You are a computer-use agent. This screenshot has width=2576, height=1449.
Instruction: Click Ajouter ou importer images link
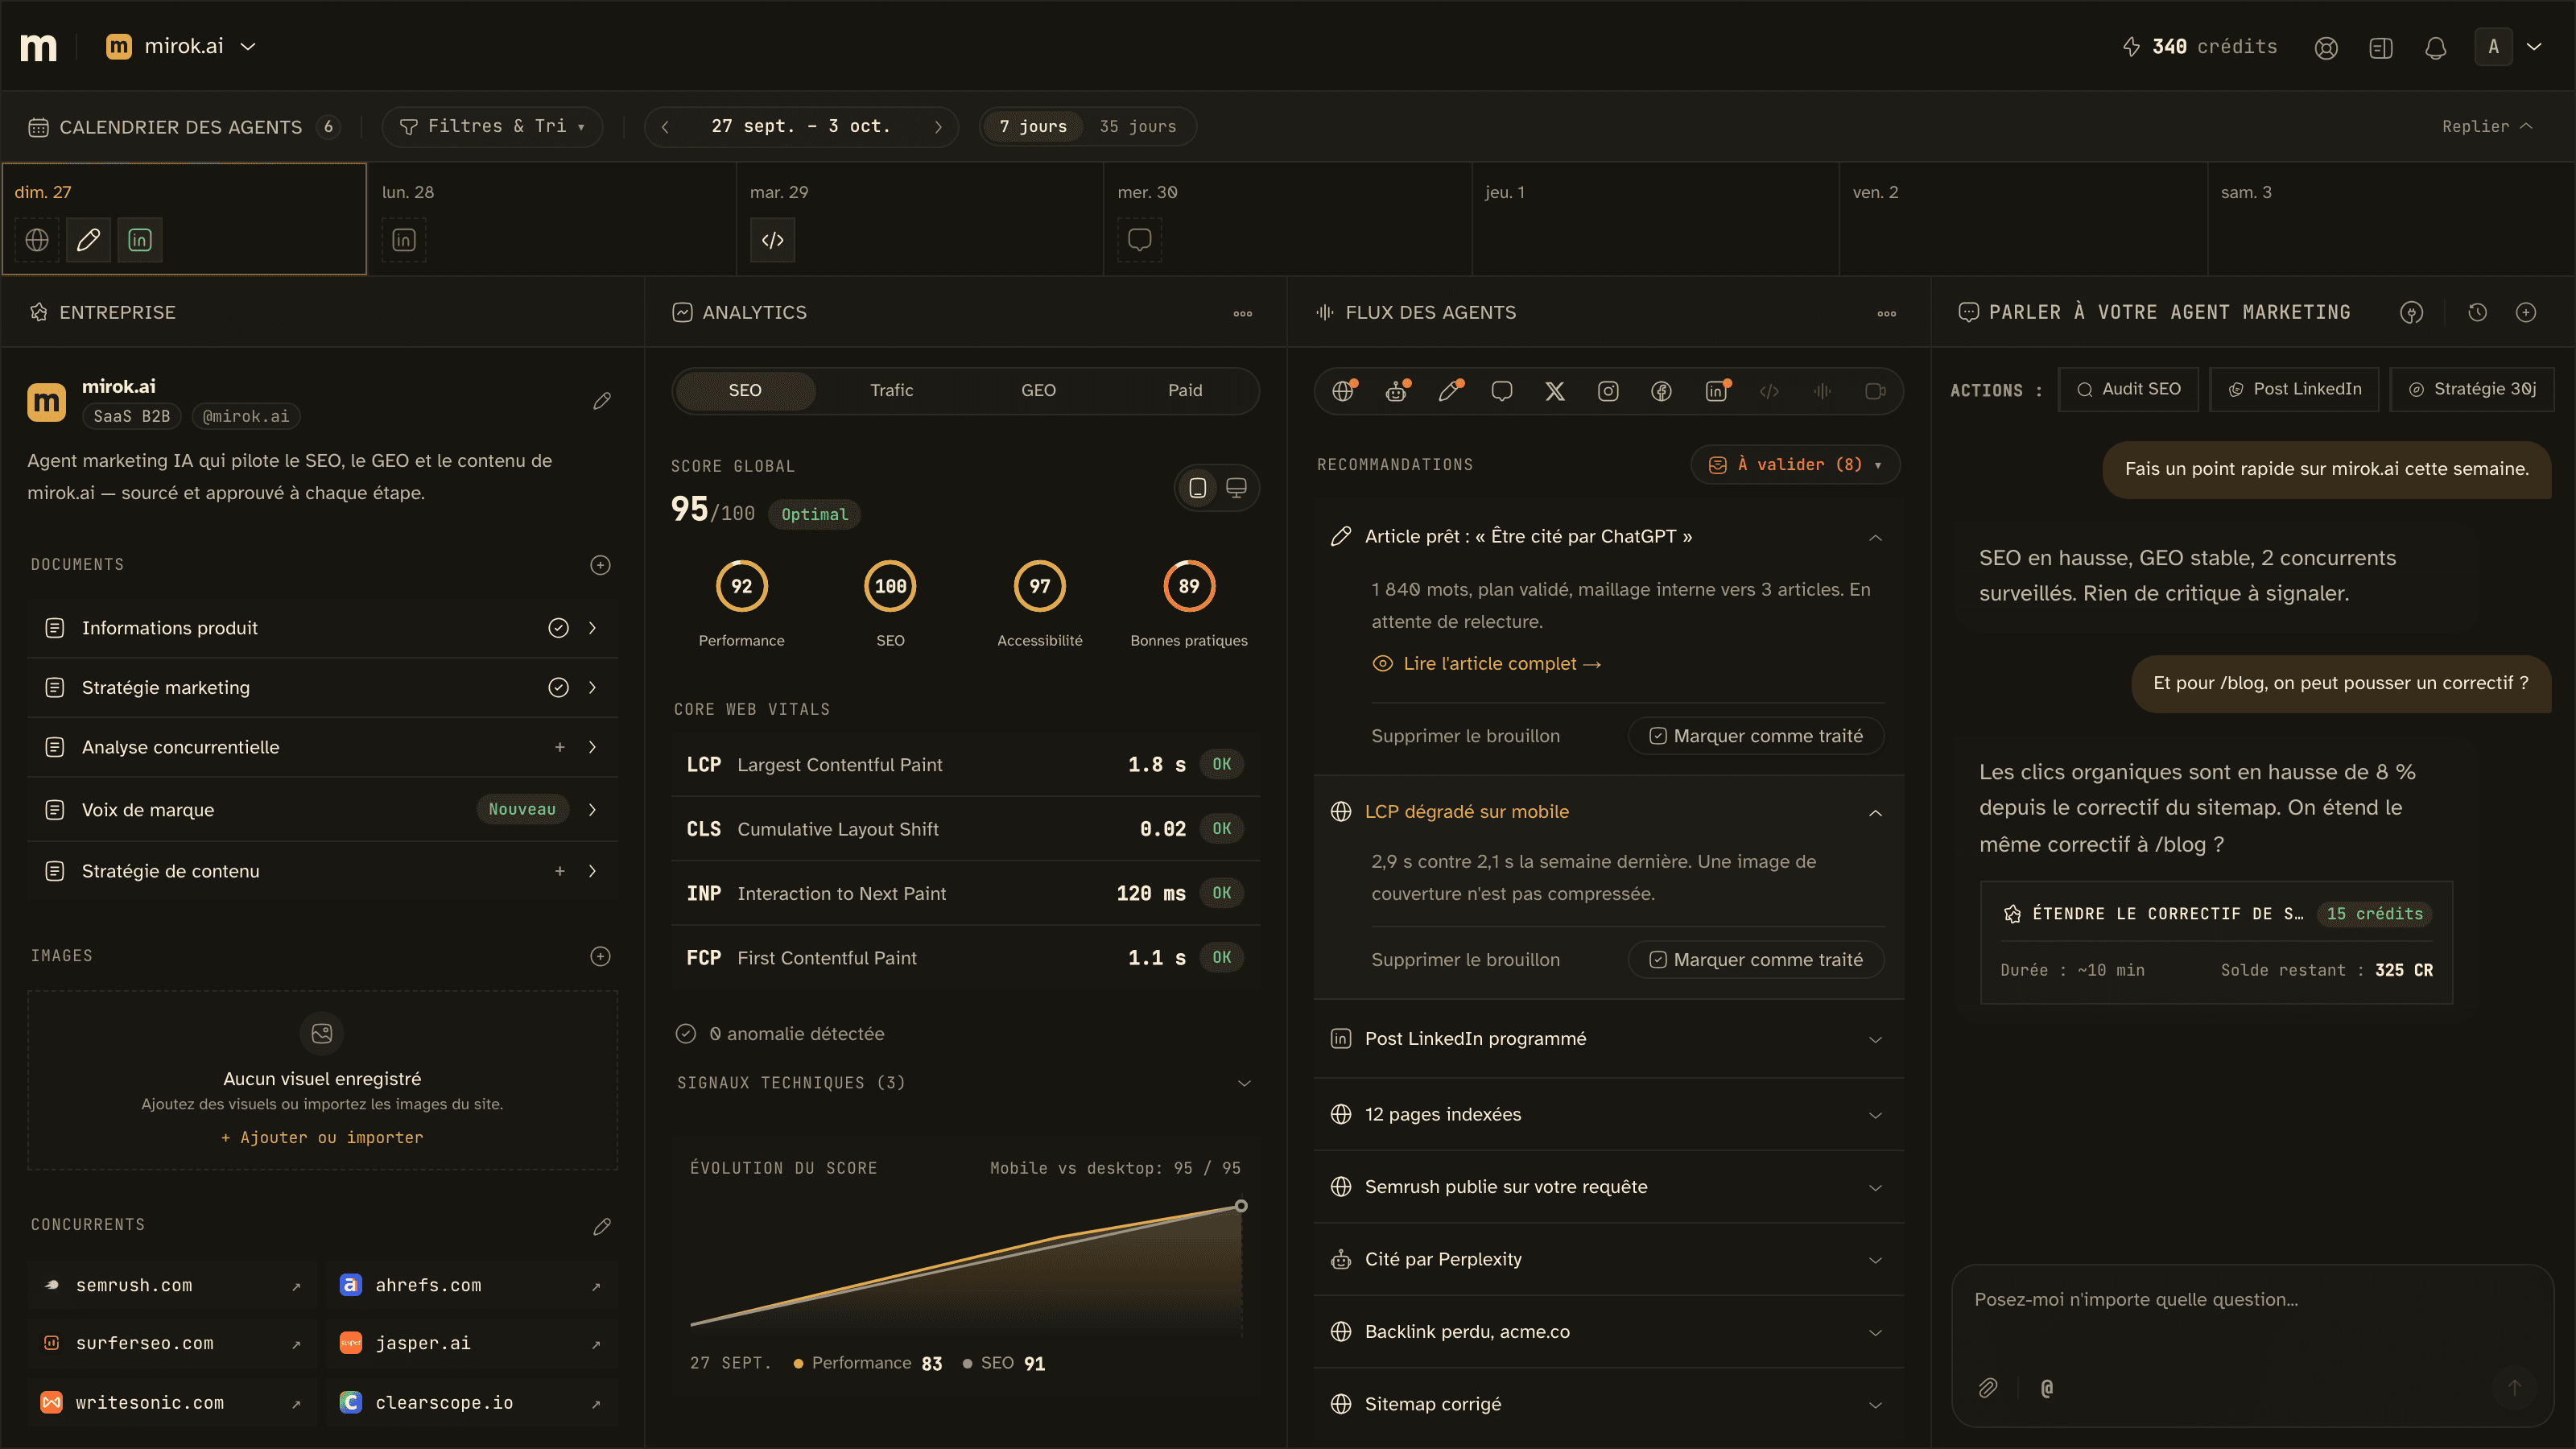[x=322, y=1138]
